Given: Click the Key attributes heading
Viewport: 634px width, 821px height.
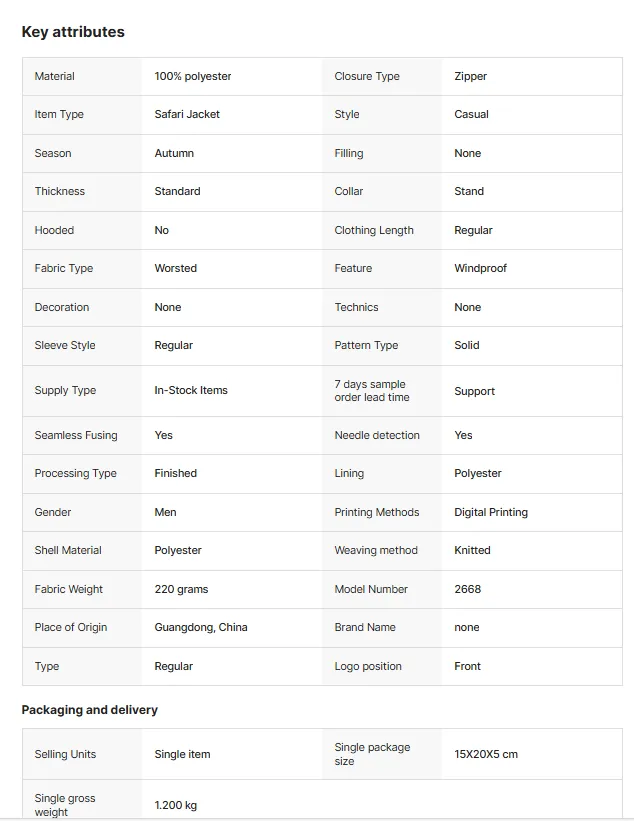Looking at the screenshot, I should (73, 32).
